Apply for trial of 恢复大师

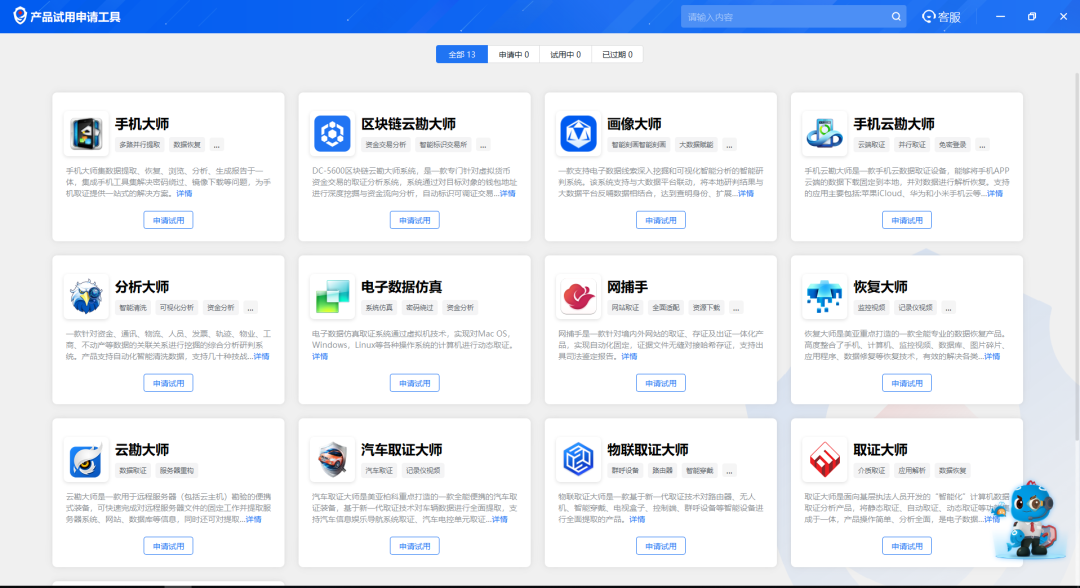click(906, 384)
